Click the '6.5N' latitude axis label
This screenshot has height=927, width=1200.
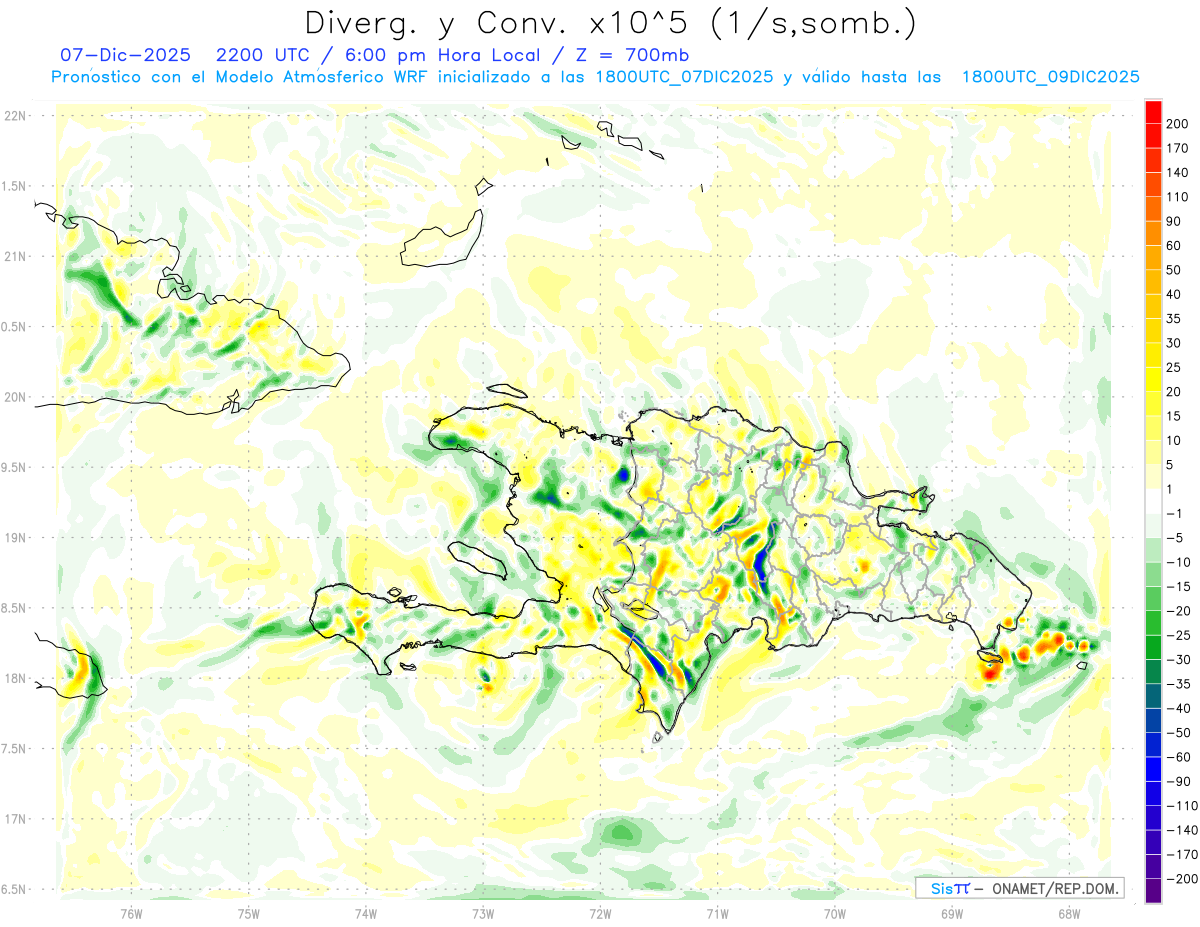coord(15,890)
